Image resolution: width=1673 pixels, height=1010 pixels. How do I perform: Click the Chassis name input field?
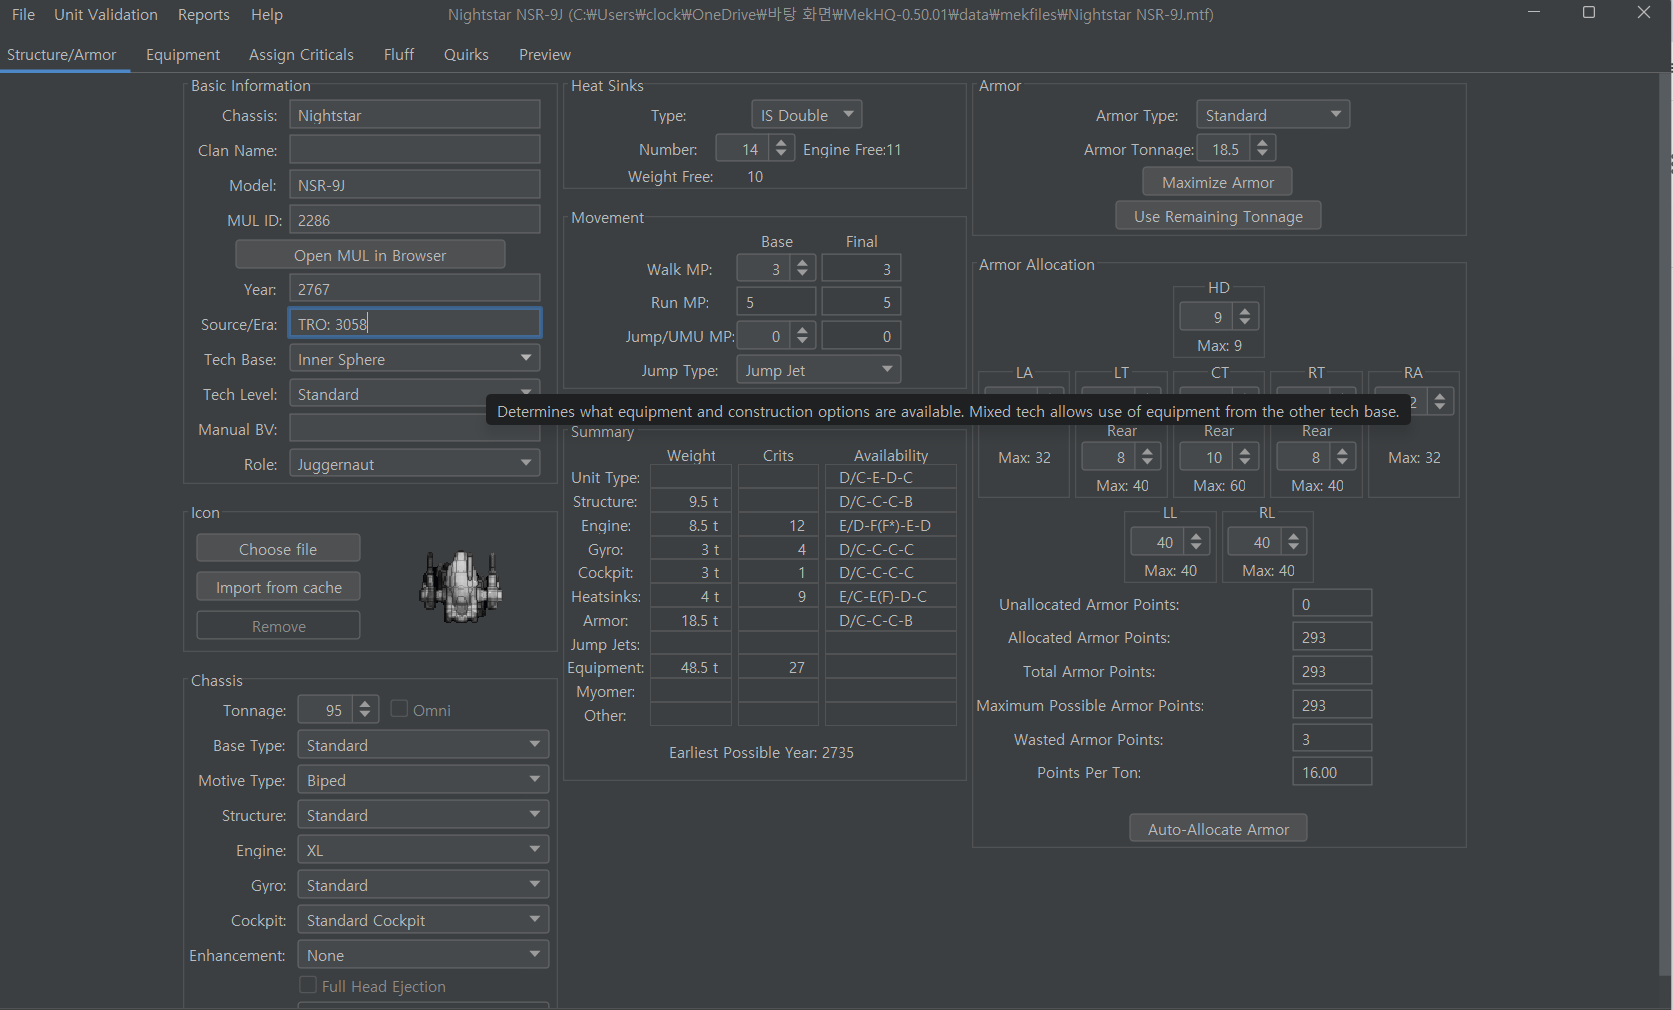click(x=414, y=115)
